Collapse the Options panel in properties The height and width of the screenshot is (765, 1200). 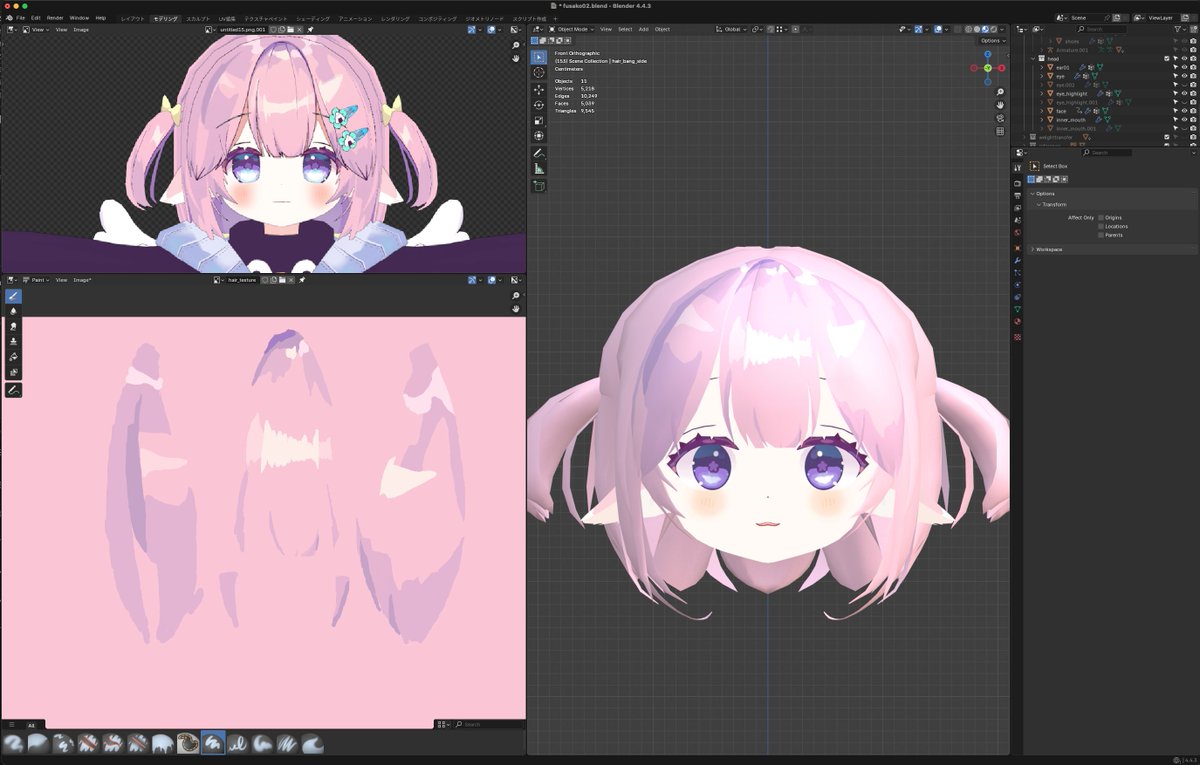coord(1032,193)
